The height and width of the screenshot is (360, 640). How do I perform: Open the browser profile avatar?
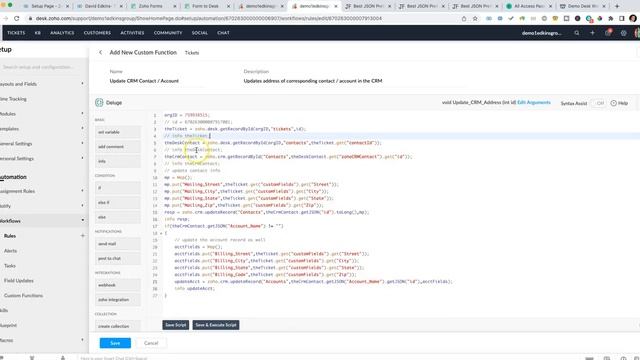[633, 18]
